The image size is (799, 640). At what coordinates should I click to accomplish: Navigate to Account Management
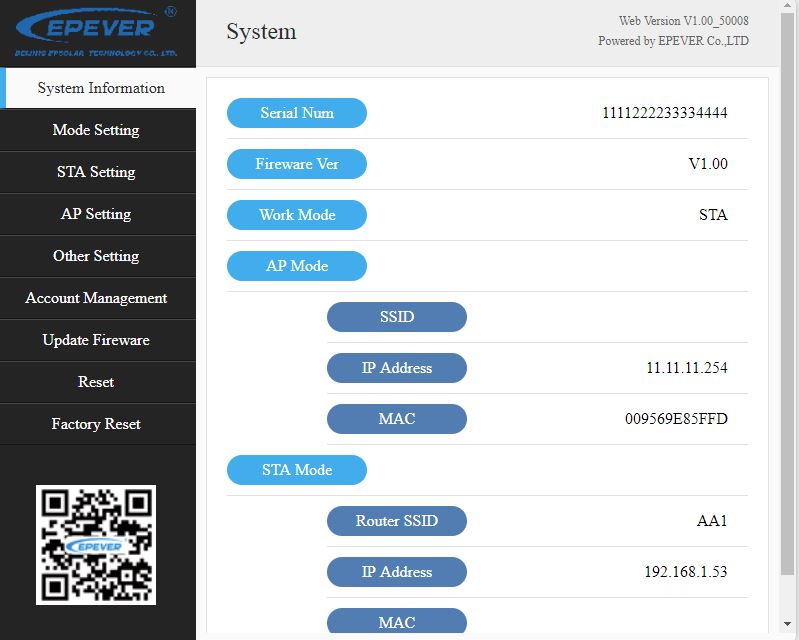(x=96, y=298)
